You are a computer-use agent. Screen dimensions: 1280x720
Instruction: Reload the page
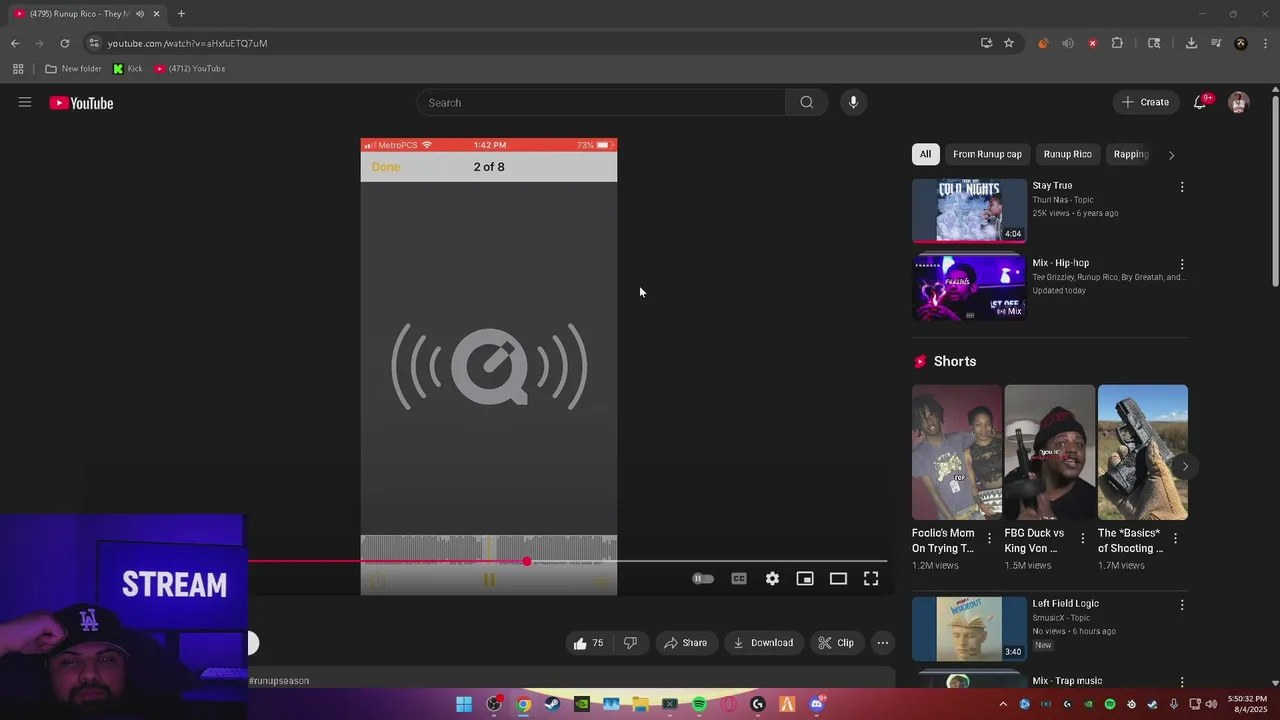point(65,43)
